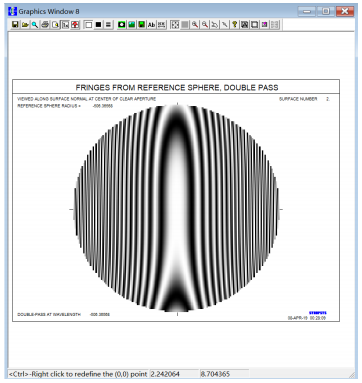Click the print preview page icon
The width and height of the screenshot is (362, 383).
[55, 25]
